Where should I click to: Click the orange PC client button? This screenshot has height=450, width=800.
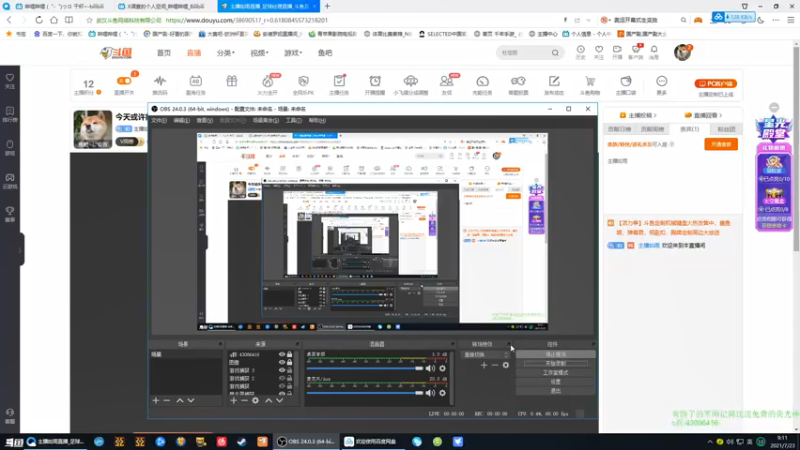pos(715,83)
